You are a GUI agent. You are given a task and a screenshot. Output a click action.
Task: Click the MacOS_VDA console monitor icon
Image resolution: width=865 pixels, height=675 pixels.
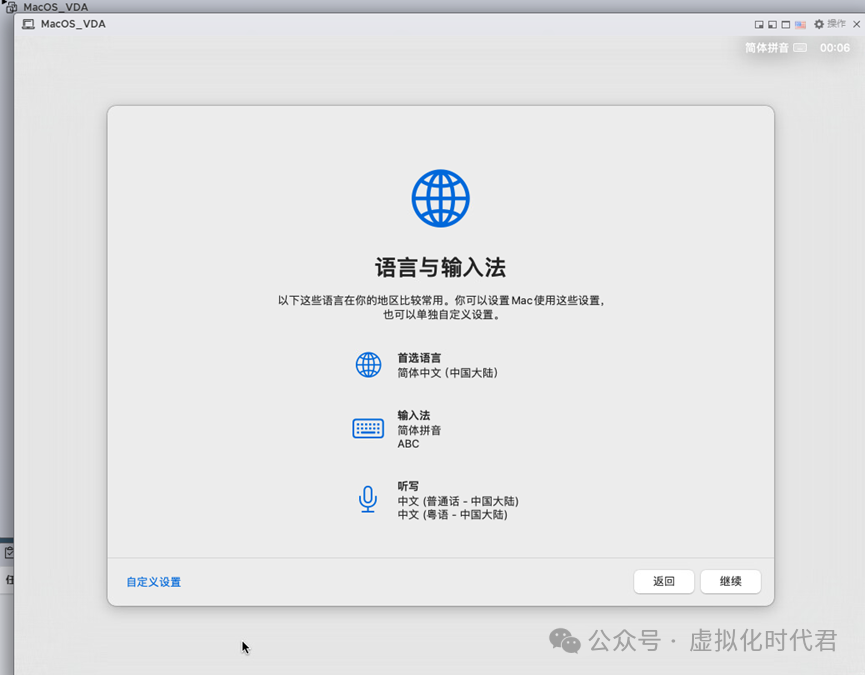[x=28, y=24]
